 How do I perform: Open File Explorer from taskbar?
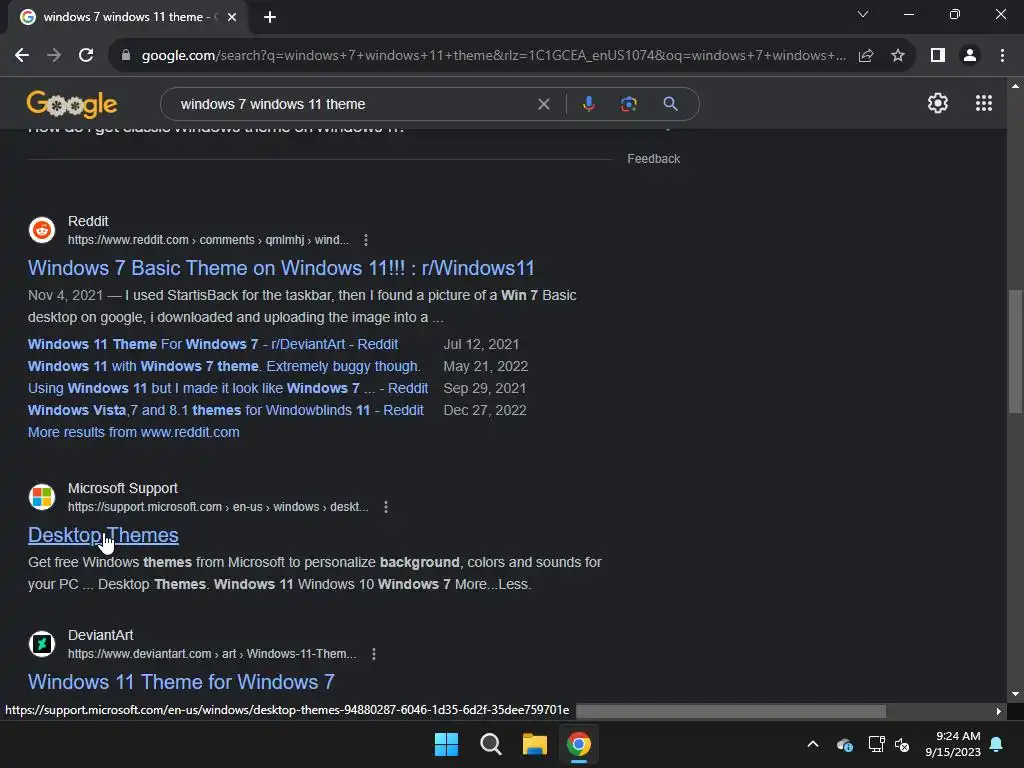534,744
